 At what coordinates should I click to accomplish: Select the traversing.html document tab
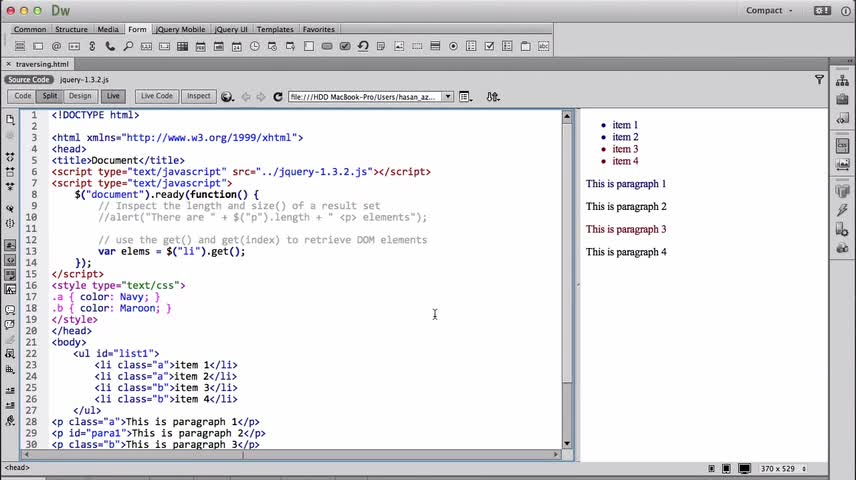(x=42, y=64)
